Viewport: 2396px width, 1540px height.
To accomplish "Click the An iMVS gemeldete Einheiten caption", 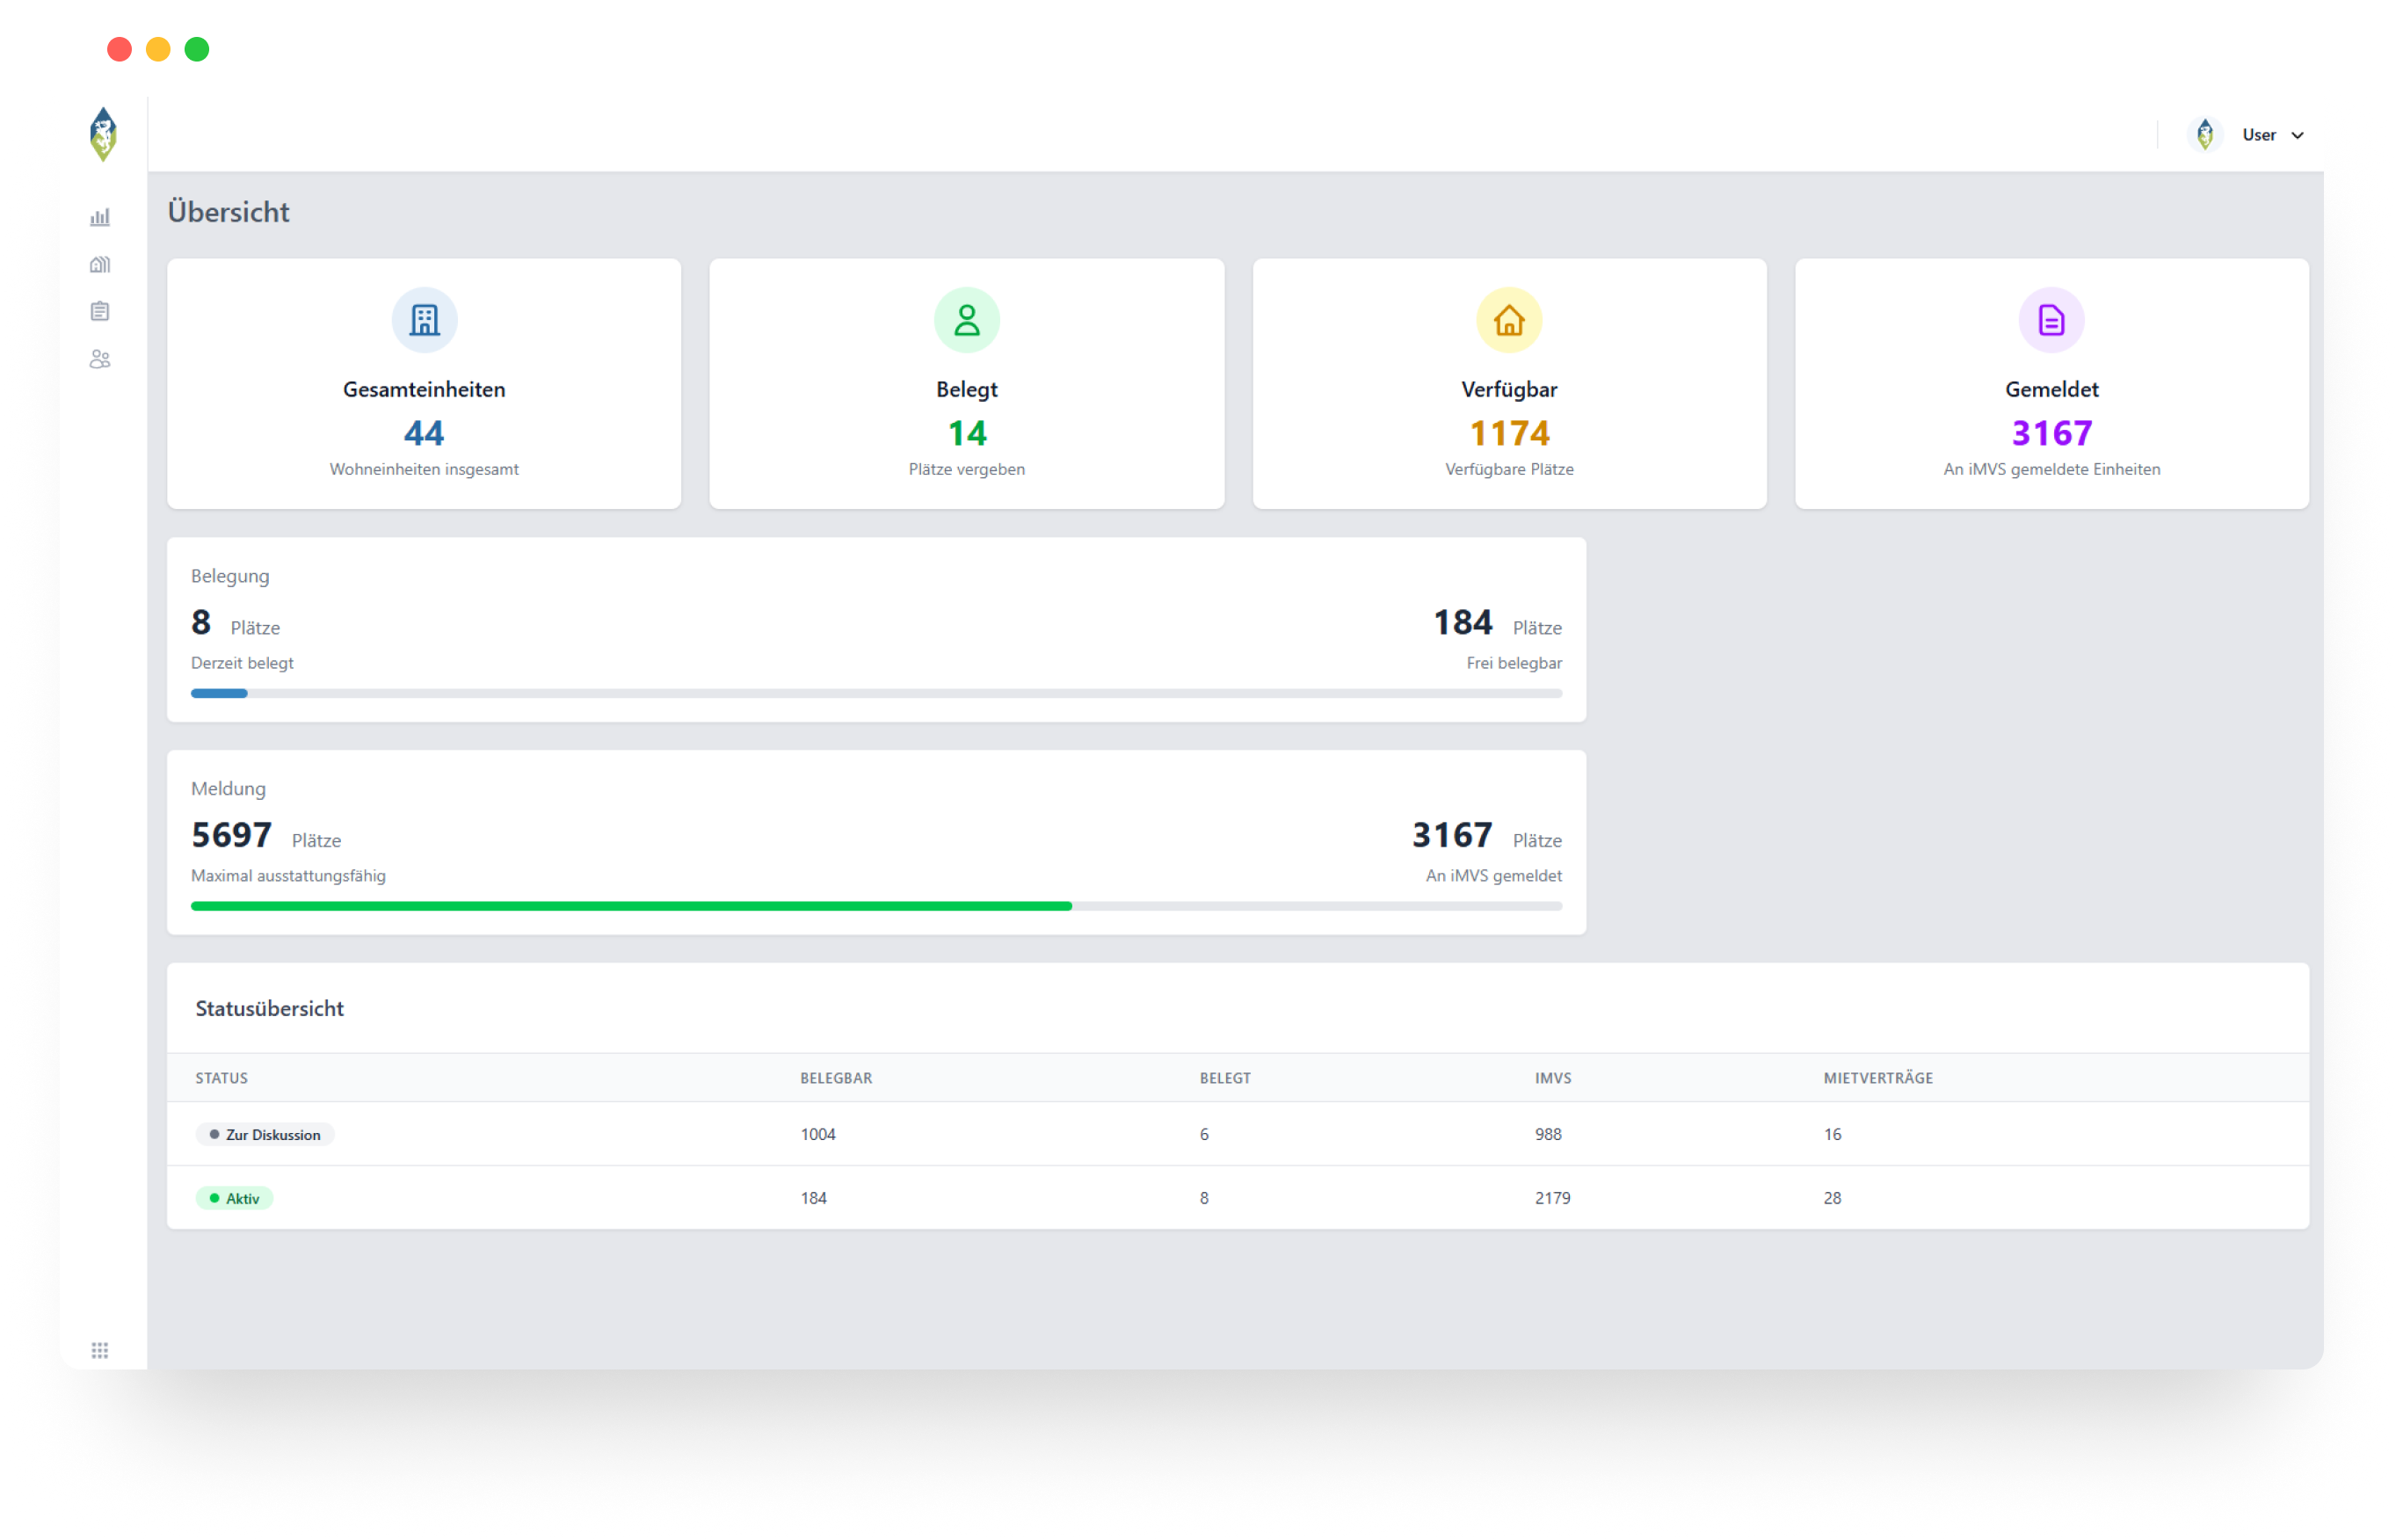I will click(2051, 469).
